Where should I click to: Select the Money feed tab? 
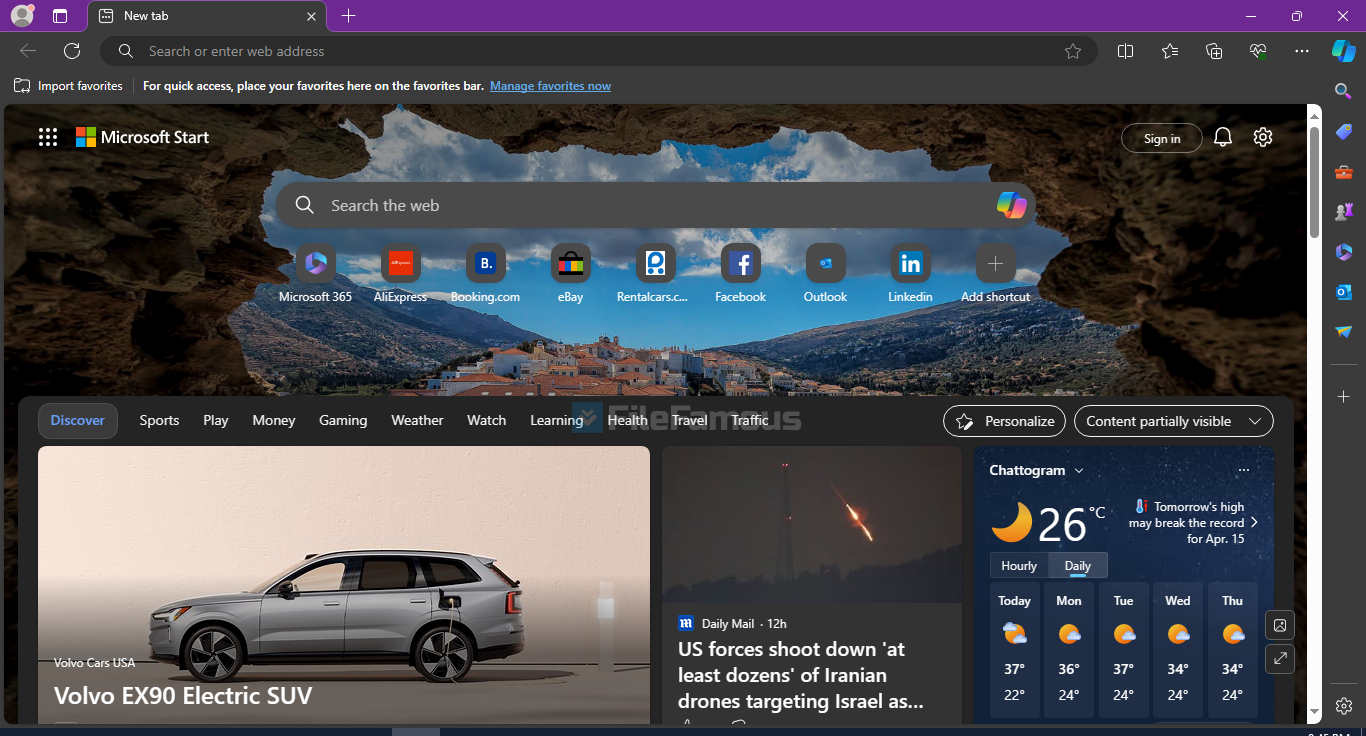pyautogui.click(x=274, y=421)
